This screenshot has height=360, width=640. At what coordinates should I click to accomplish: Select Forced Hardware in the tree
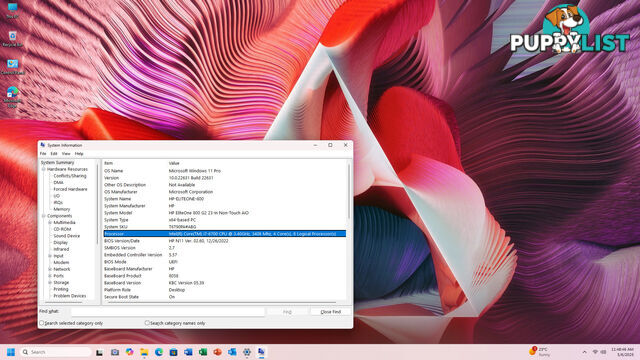tap(70, 189)
